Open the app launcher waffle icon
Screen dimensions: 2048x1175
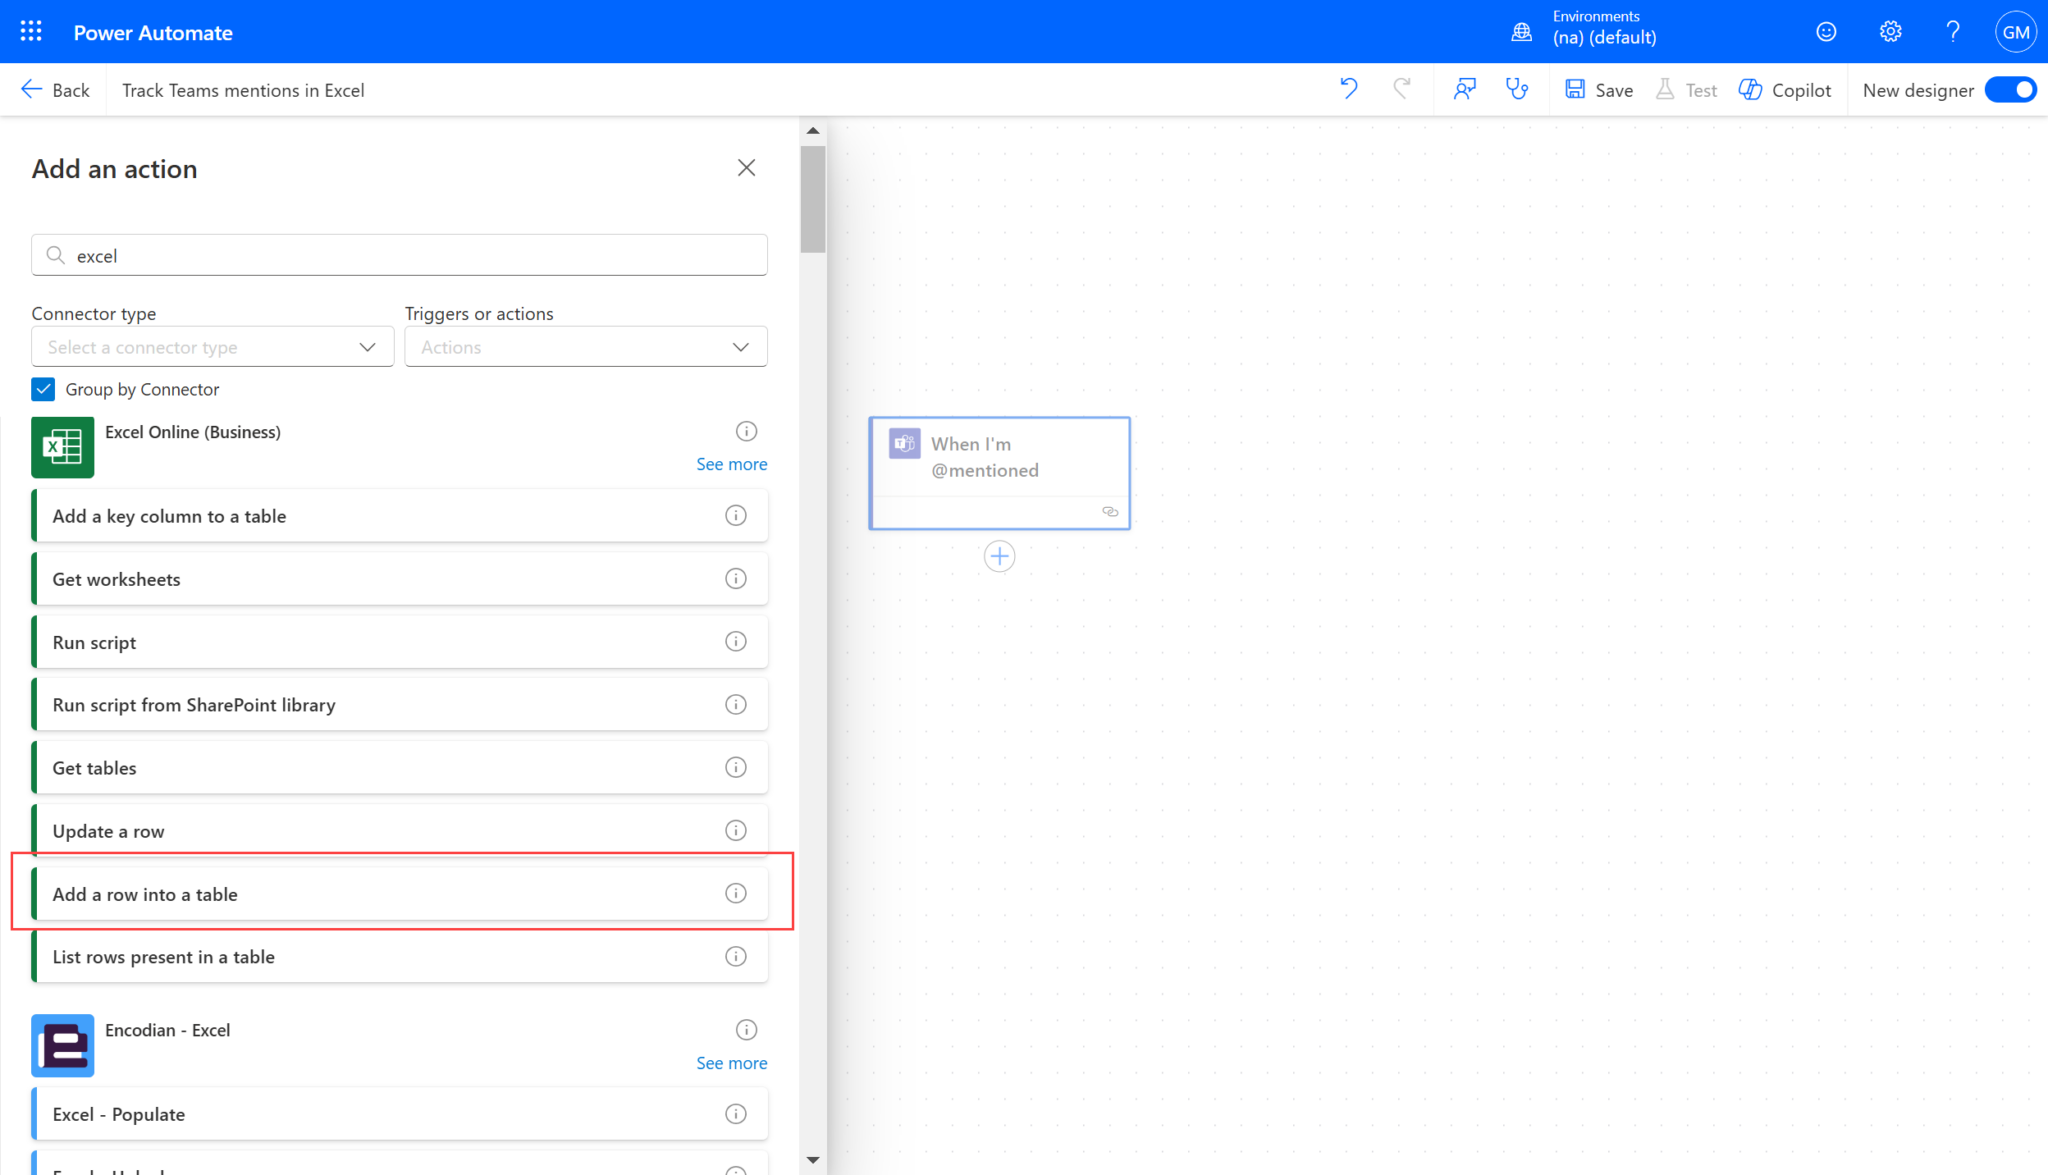[31, 32]
